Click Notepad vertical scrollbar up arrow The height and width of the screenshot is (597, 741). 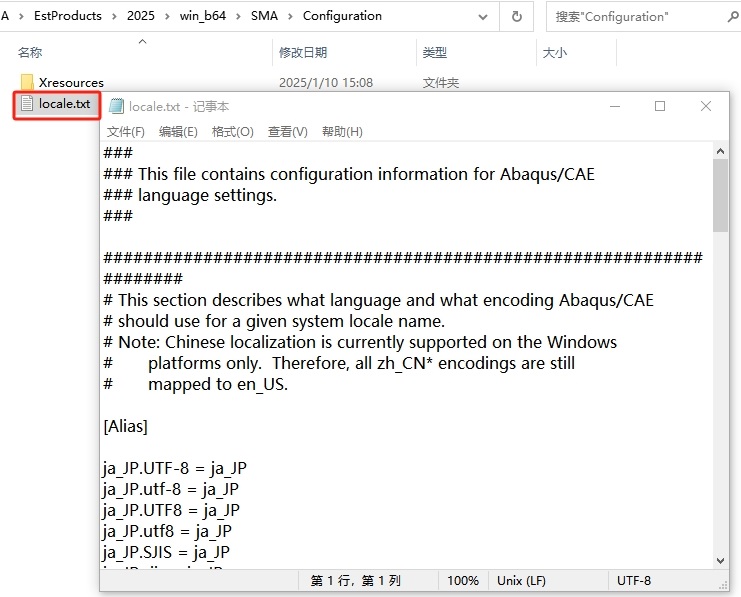point(720,151)
